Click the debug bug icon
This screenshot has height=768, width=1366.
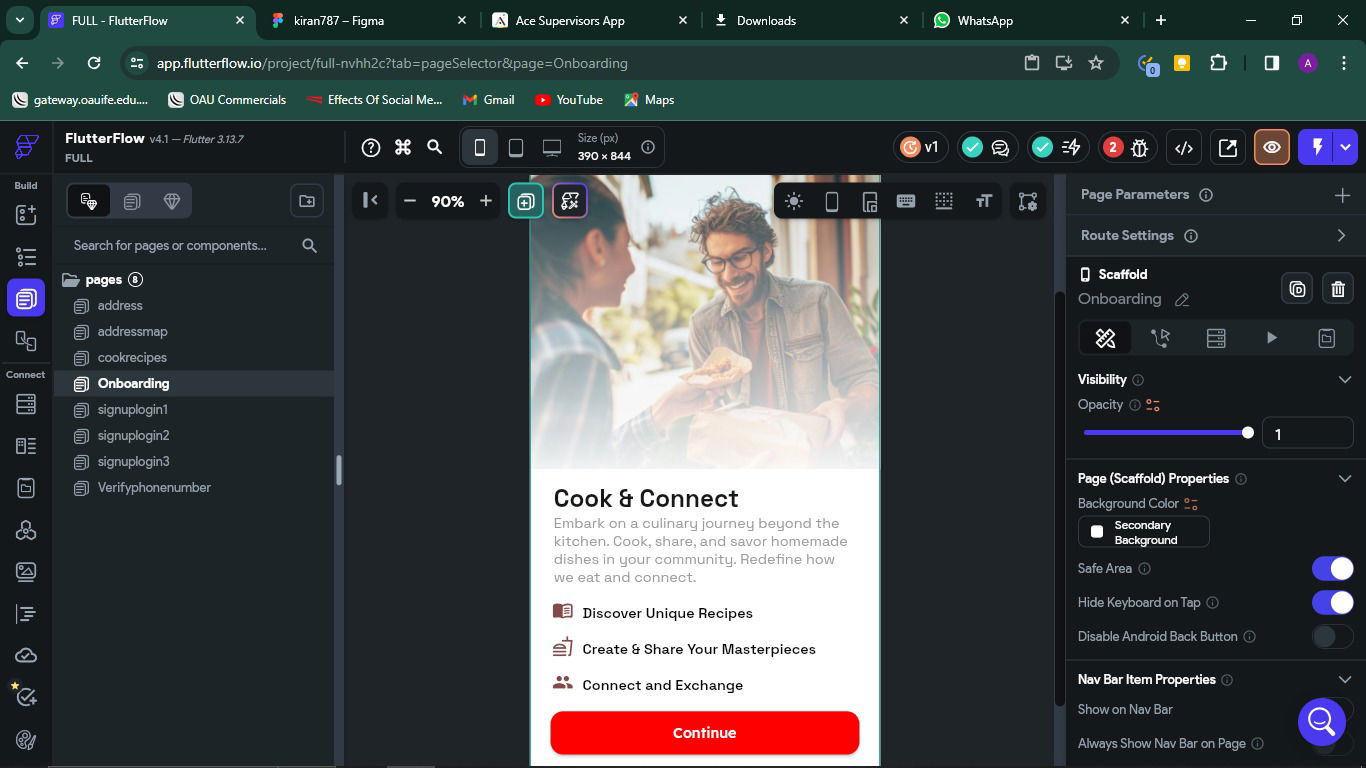[x=1139, y=147]
